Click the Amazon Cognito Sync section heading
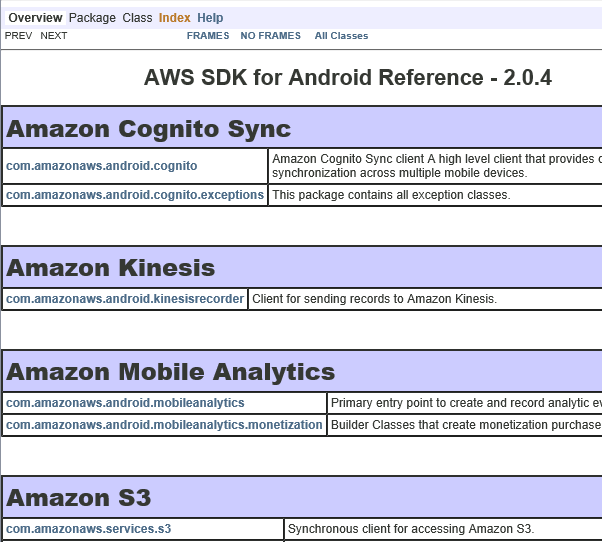 tap(149, 129)
